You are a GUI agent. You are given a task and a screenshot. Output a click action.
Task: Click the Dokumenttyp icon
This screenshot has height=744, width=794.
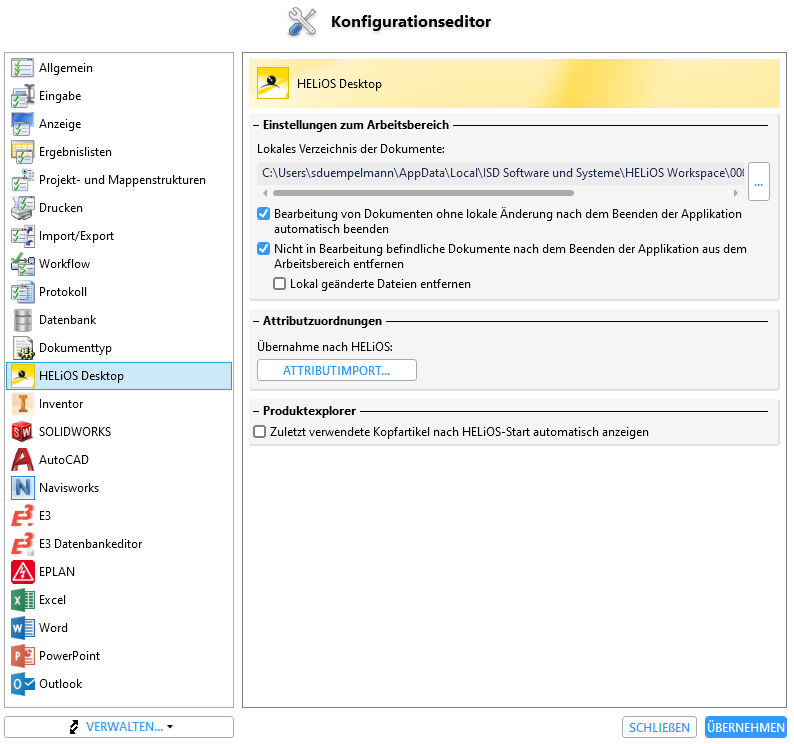[x=22, y=348]
